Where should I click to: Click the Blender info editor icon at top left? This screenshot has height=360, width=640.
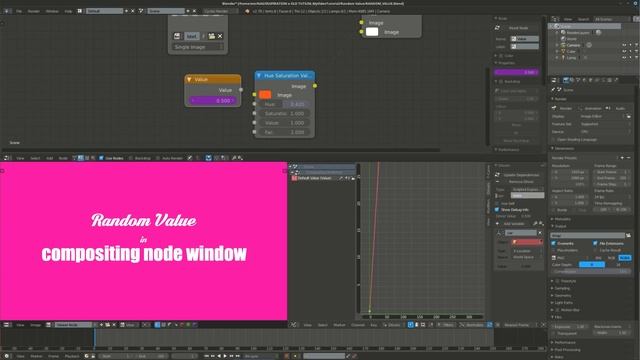tap(6, 11)
